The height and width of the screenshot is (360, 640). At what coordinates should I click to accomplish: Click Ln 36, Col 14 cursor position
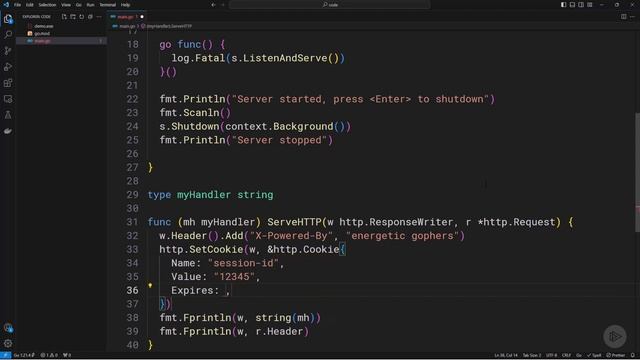click(506, 355)
